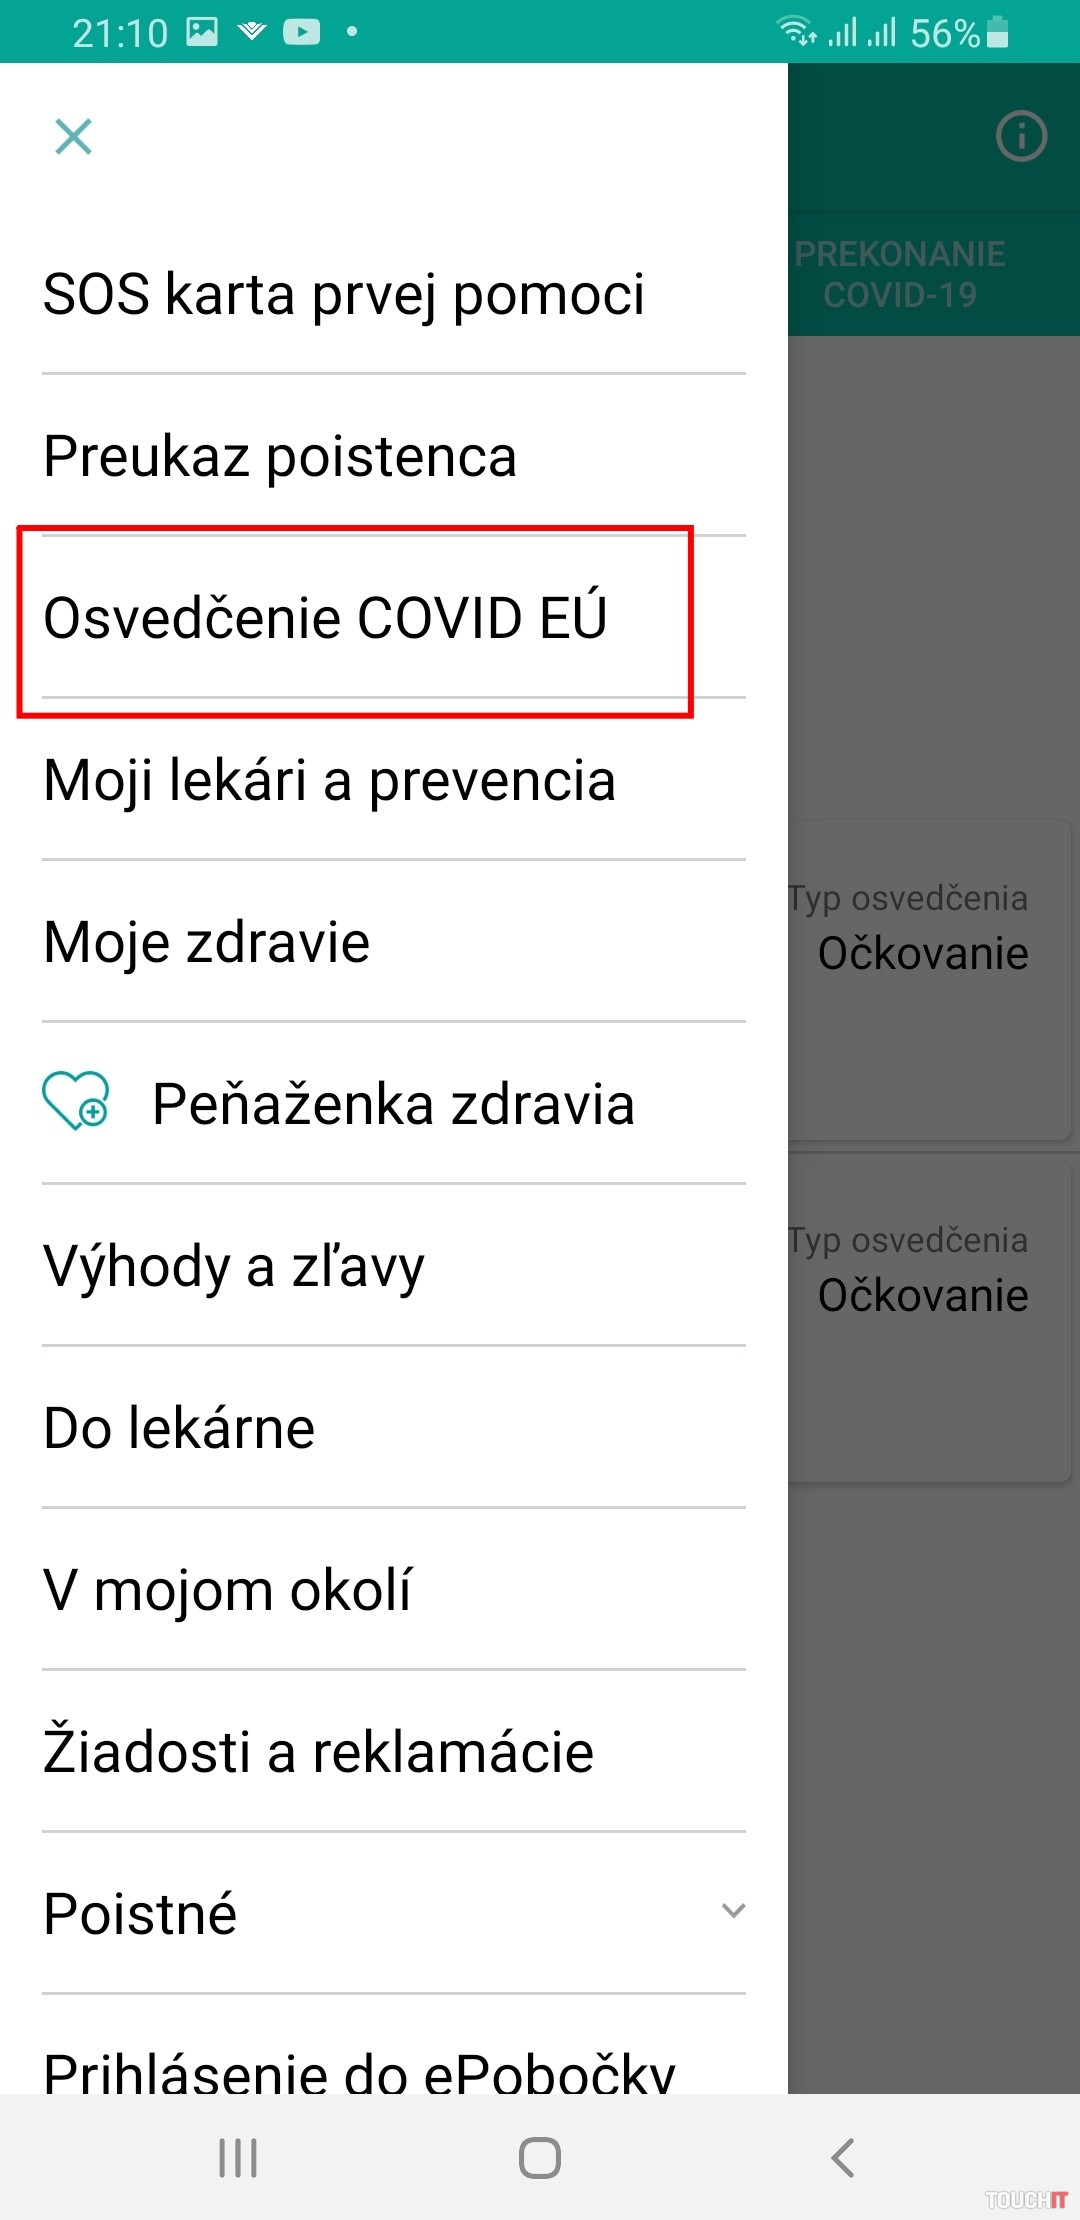Expand the Poistné menu chevron
The width and height of the screenshot is (1080, 2220).
point(733,1911)
